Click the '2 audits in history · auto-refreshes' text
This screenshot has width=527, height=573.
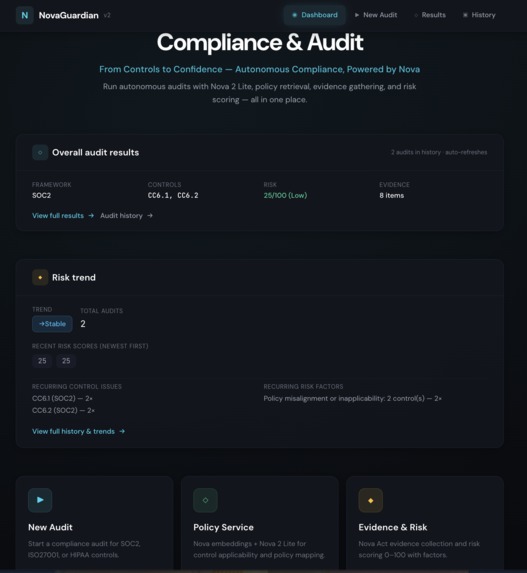click(439, 152)
